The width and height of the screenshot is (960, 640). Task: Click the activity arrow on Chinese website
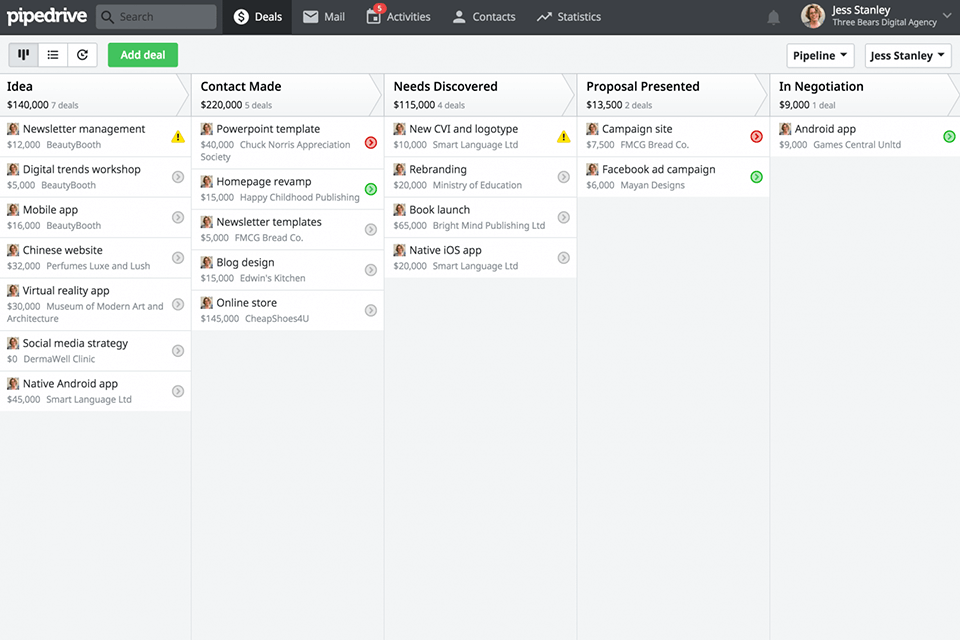178,258
